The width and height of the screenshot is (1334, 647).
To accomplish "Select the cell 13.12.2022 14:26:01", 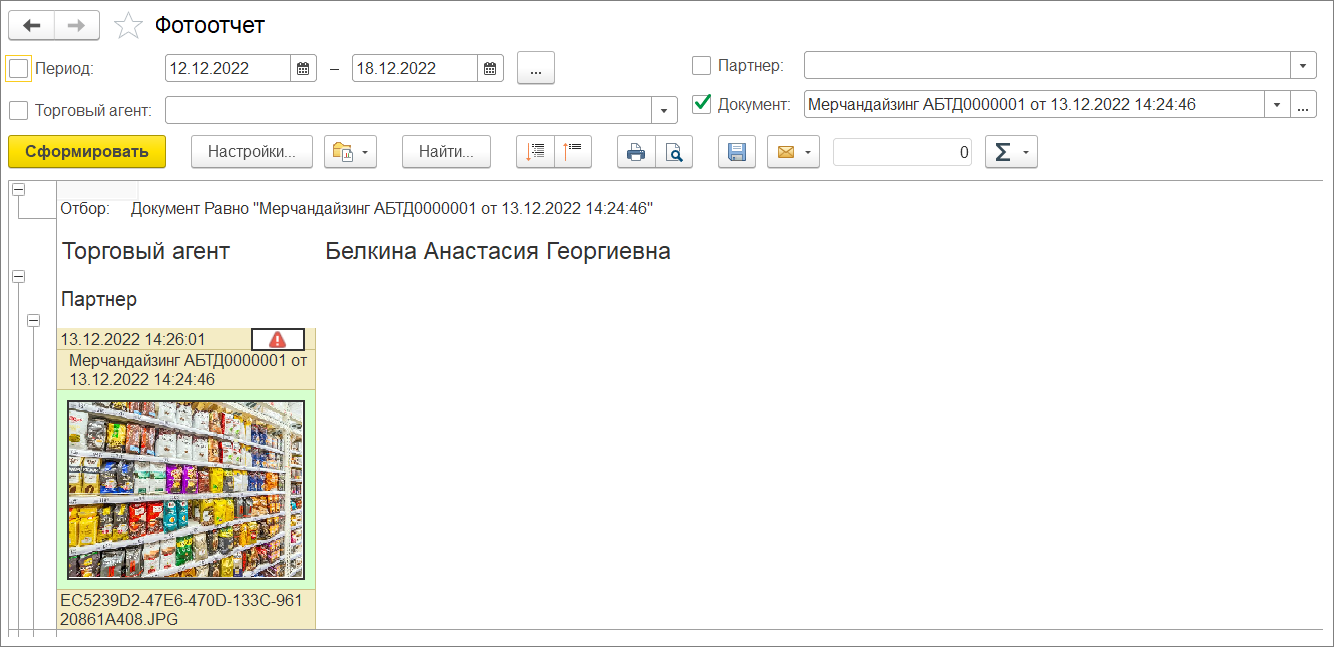I will (154, 339).
